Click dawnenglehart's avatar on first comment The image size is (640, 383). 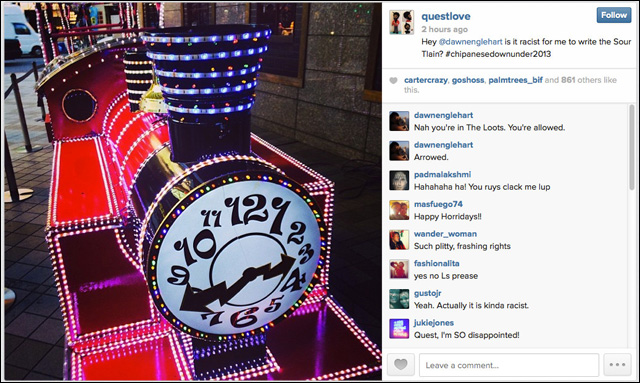[399, 121]
